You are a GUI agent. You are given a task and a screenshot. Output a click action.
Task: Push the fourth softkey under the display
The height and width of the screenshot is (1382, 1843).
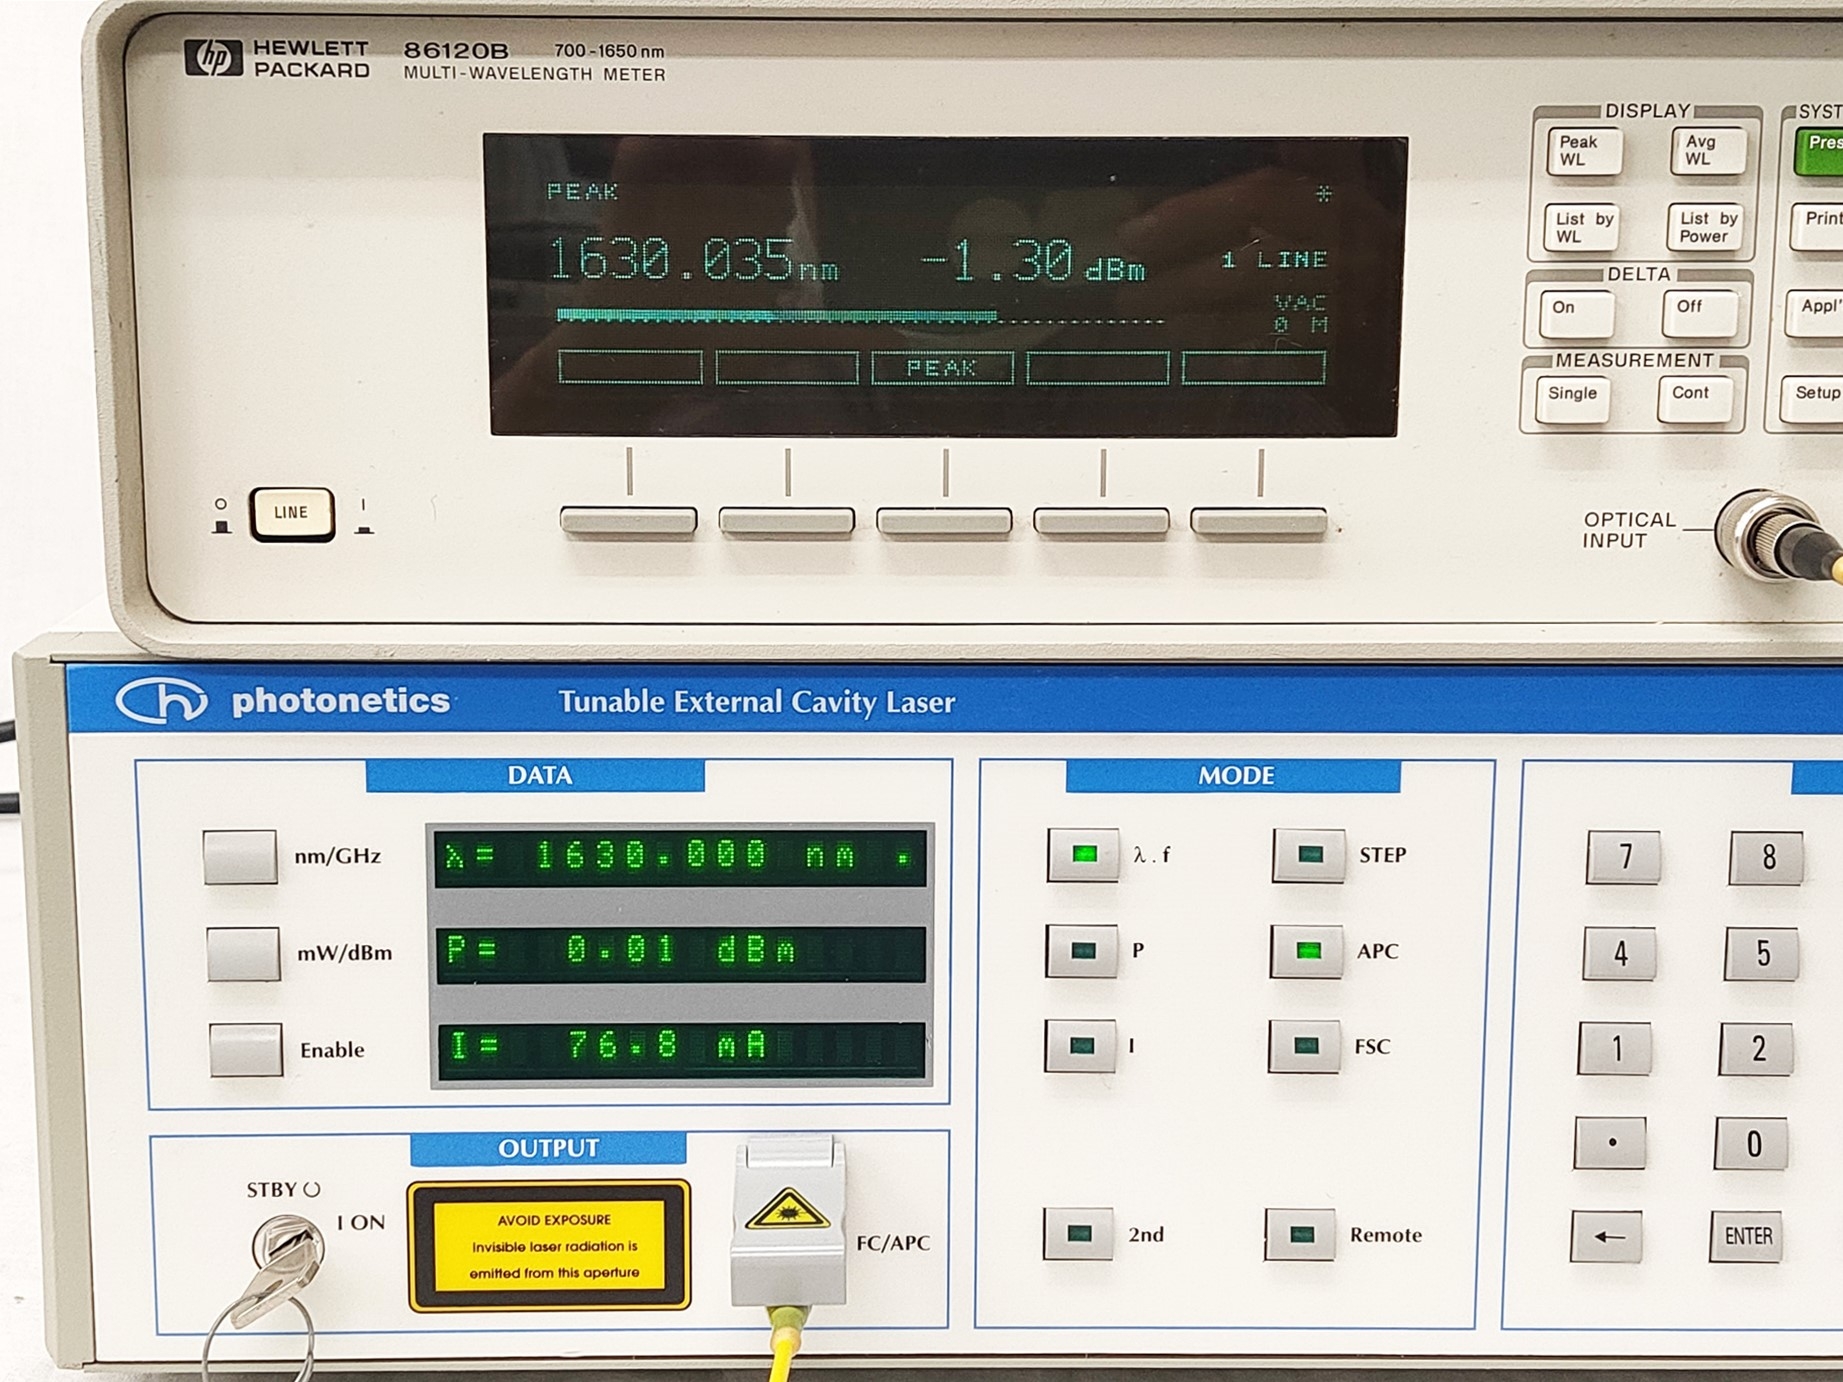1102,521
